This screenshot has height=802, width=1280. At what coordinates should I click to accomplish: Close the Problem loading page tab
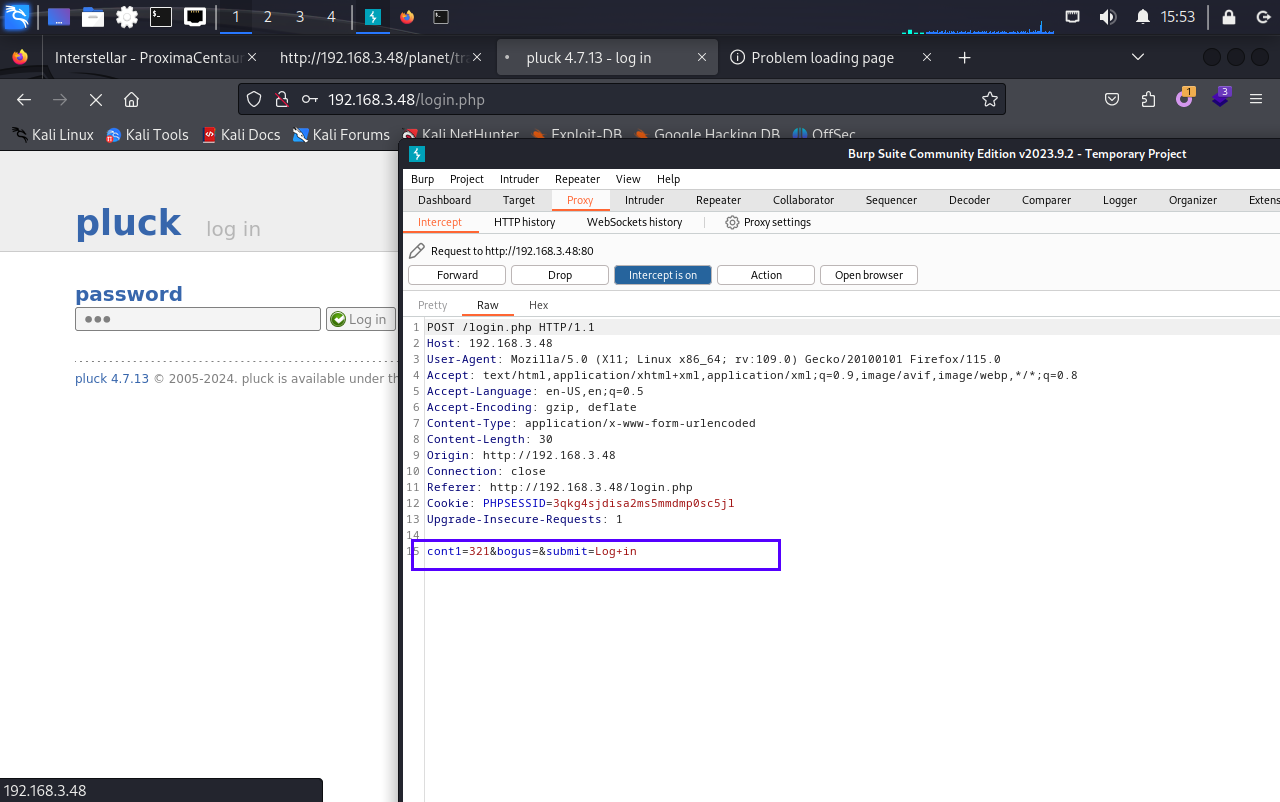click(925, 57)
